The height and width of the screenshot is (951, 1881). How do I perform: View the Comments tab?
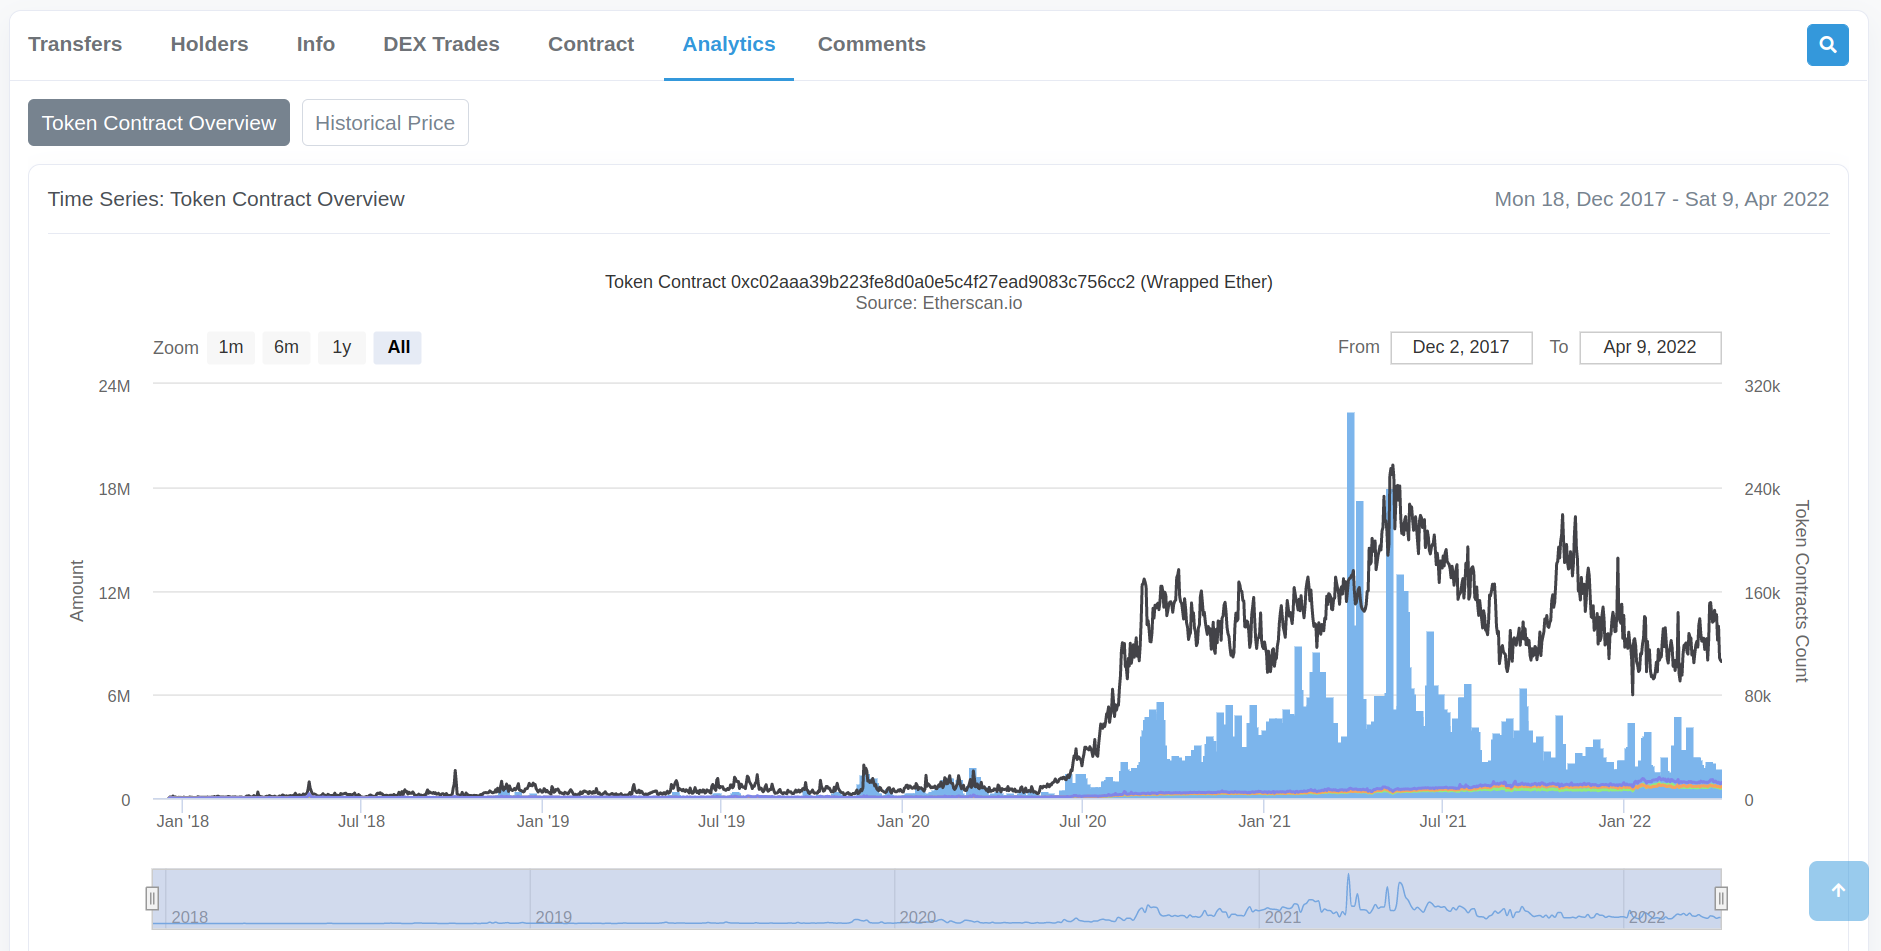[872, 44]
